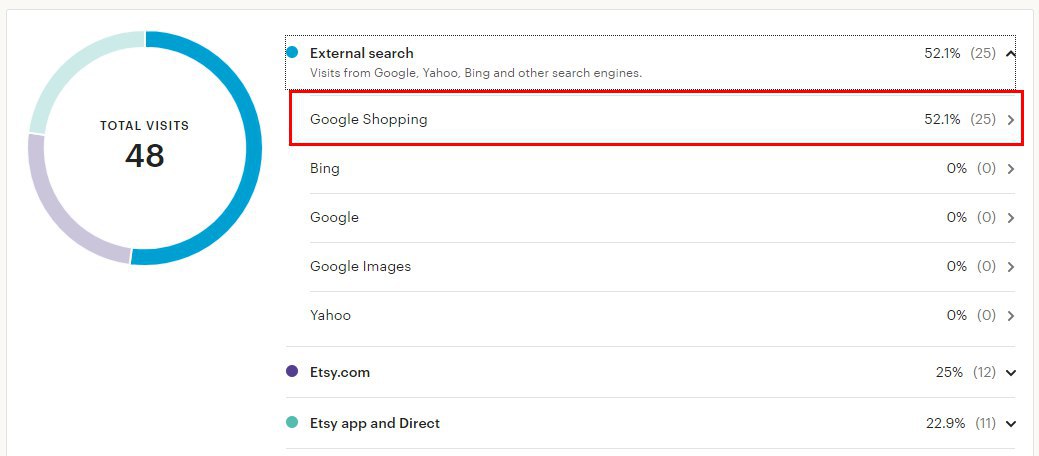The image size is (1039, 456).
Task: Open the Google row arrow
Action: (1011, 218)
